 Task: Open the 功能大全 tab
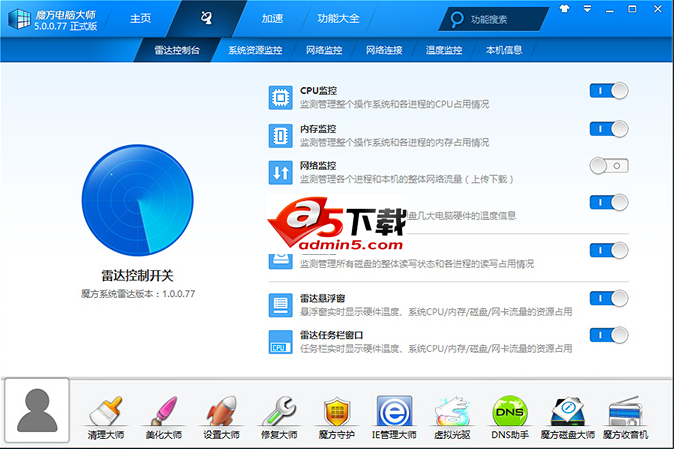338,18
